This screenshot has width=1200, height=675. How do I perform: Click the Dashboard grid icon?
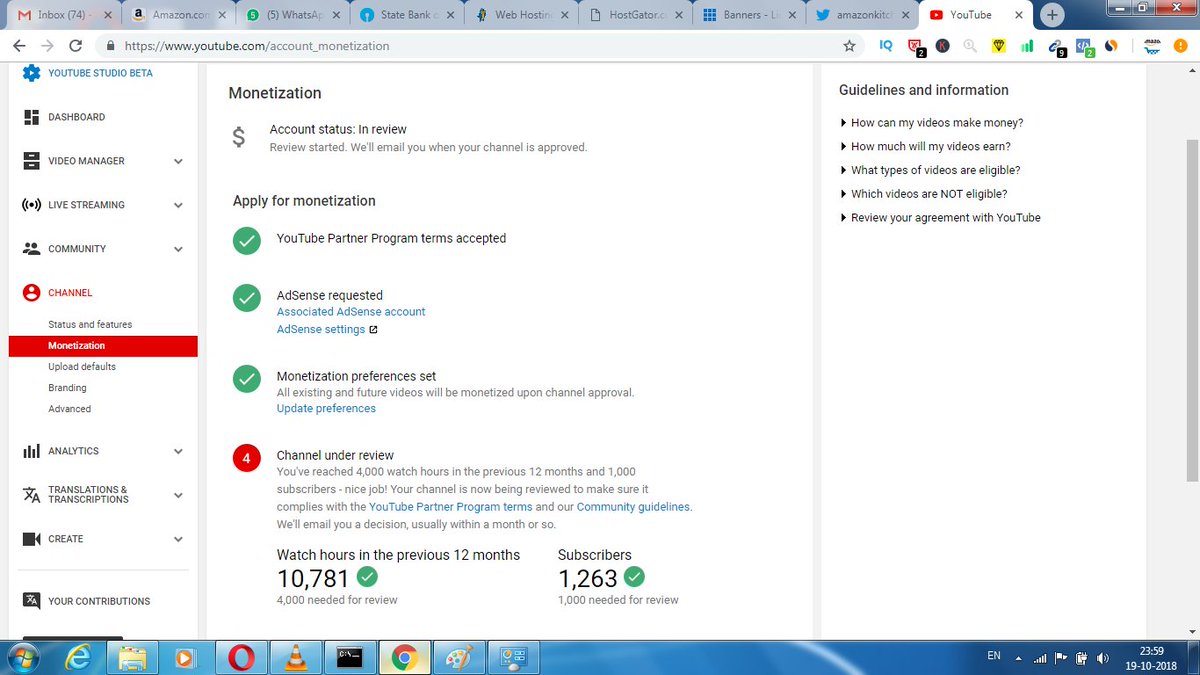coord(31,117)
